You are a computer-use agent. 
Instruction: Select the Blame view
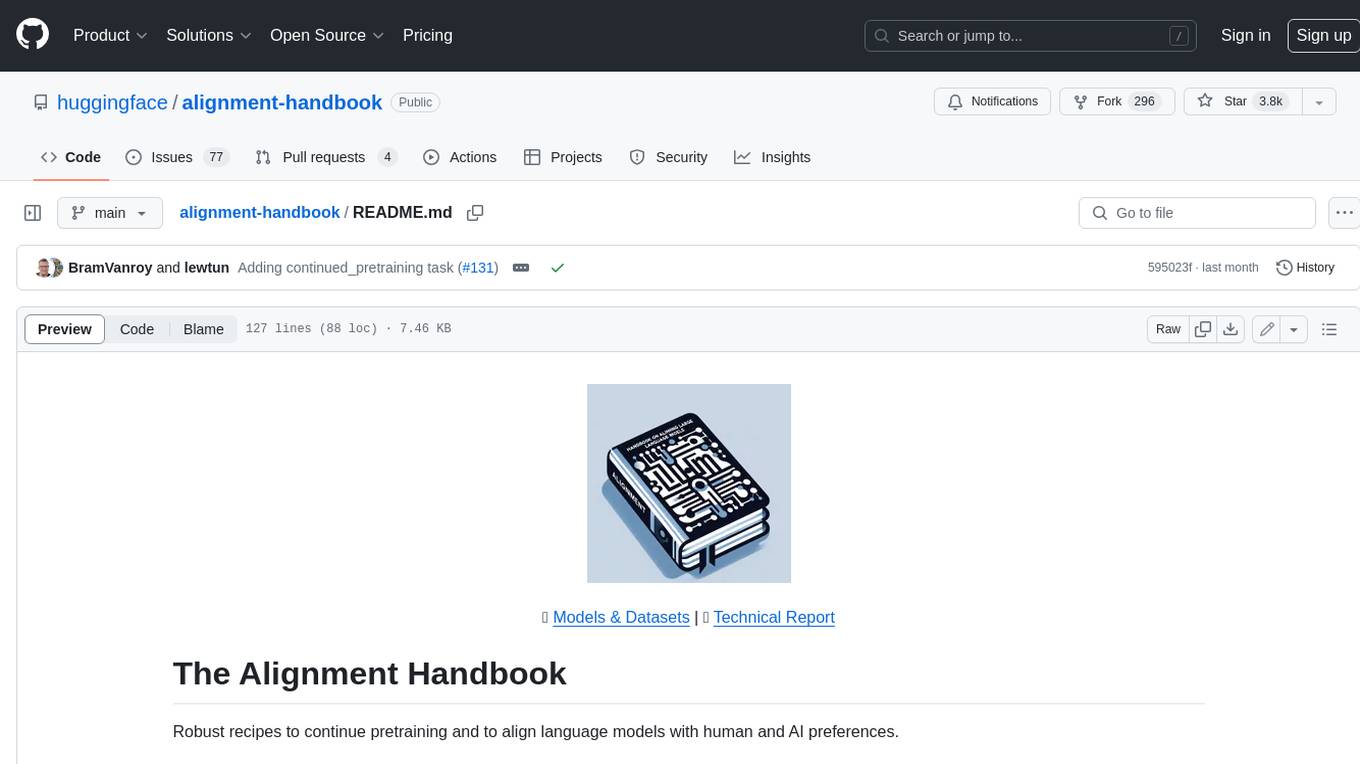(x=204, y=329)
